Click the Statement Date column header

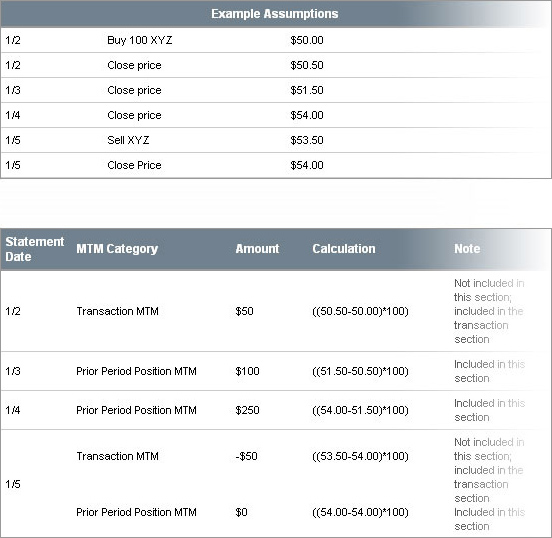pyautogui.click(x=34, y=249)
